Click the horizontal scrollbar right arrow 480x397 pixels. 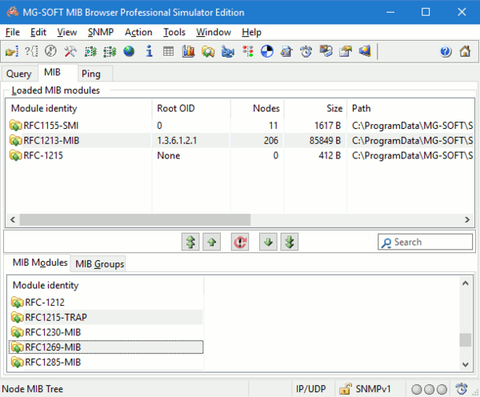click(x=467, y=220)
